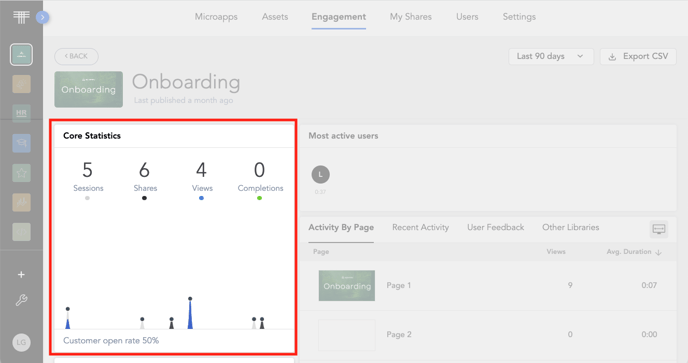
Task: Click the Views stat label
Action: 202,188
